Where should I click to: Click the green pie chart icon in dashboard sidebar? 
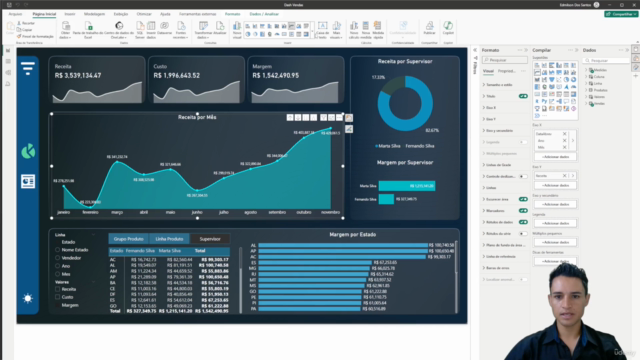[x=28, y=151]
